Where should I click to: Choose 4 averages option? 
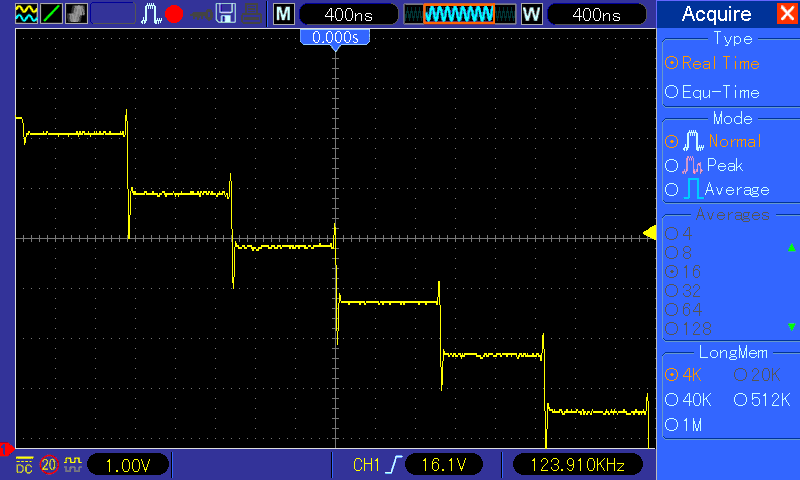[x=679, y=234]
